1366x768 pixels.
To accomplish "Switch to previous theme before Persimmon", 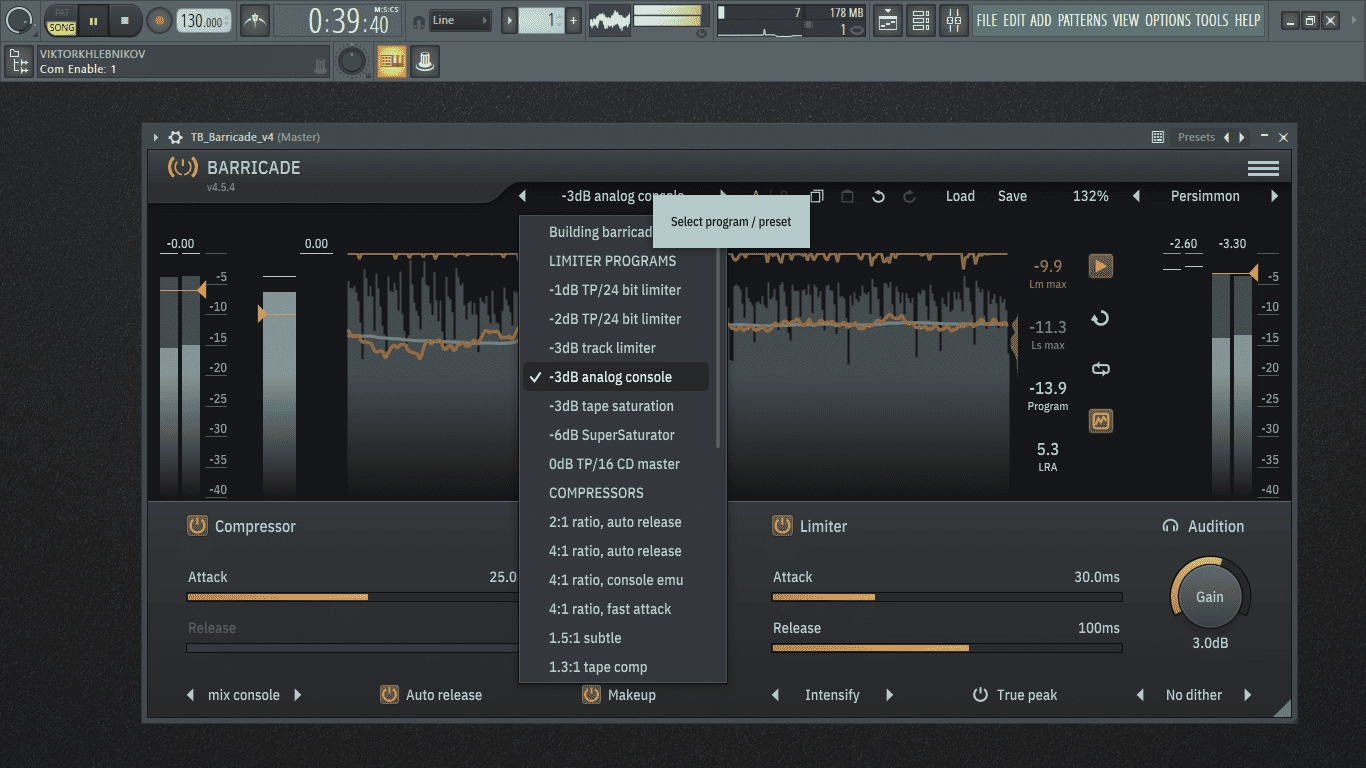I will tap(1136, 196).
